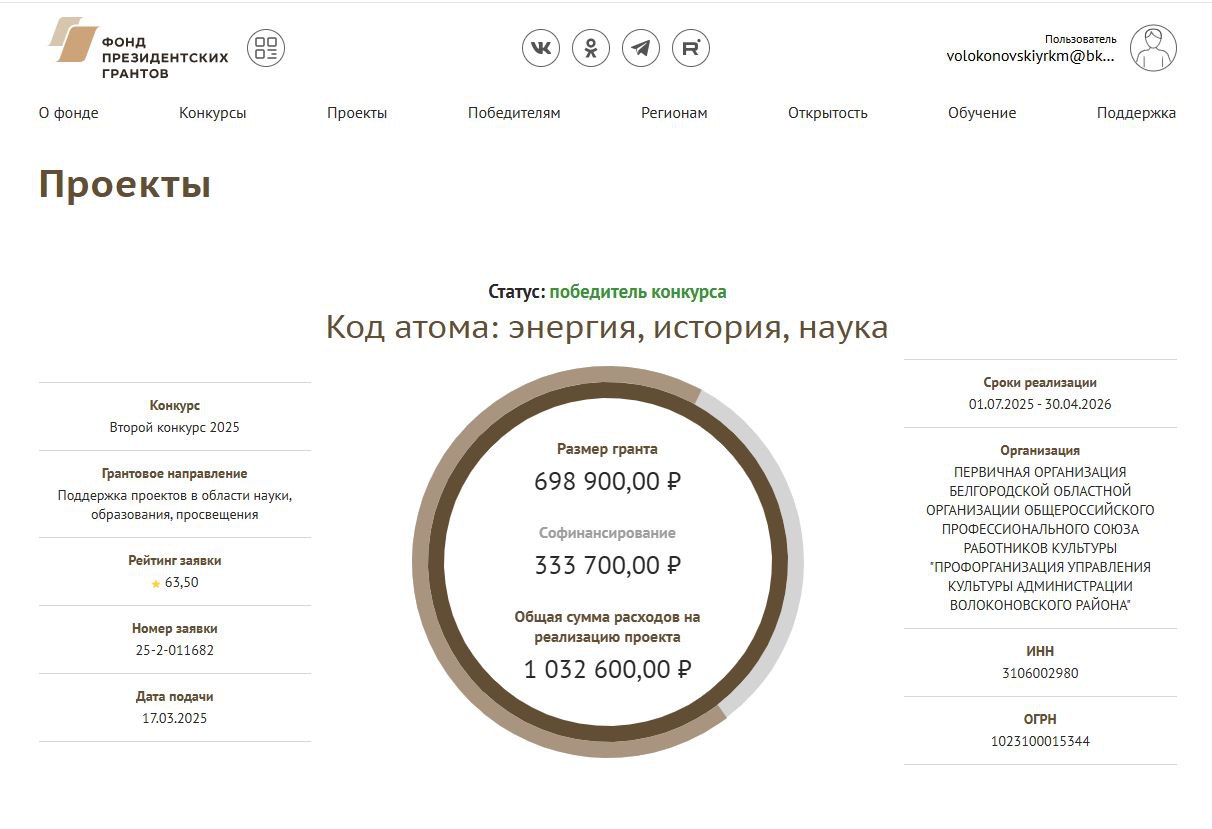Open the QR code grid icon
The width and height of the screenshot is (1212, 829).
[x=266, y=48]
